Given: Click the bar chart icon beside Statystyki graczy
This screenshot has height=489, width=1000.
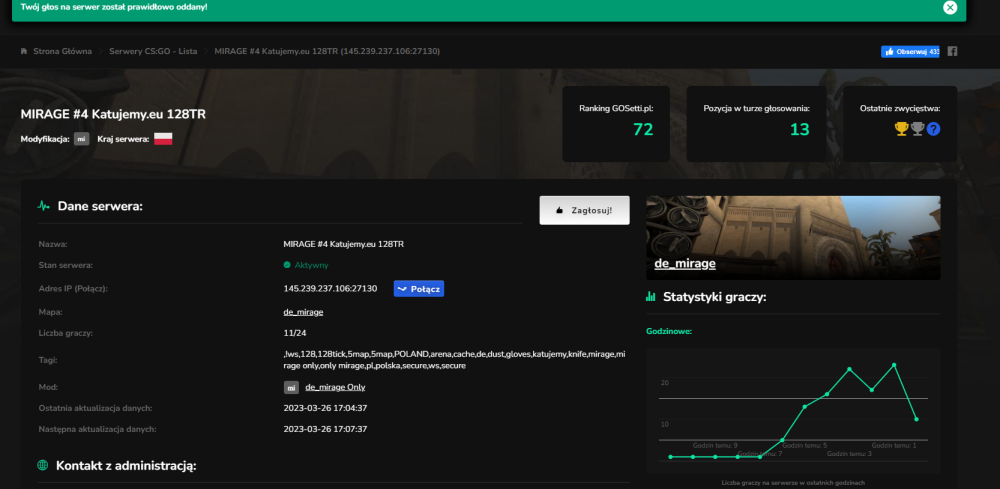Looking at the screenshot, I should click(x=651, y=296).
